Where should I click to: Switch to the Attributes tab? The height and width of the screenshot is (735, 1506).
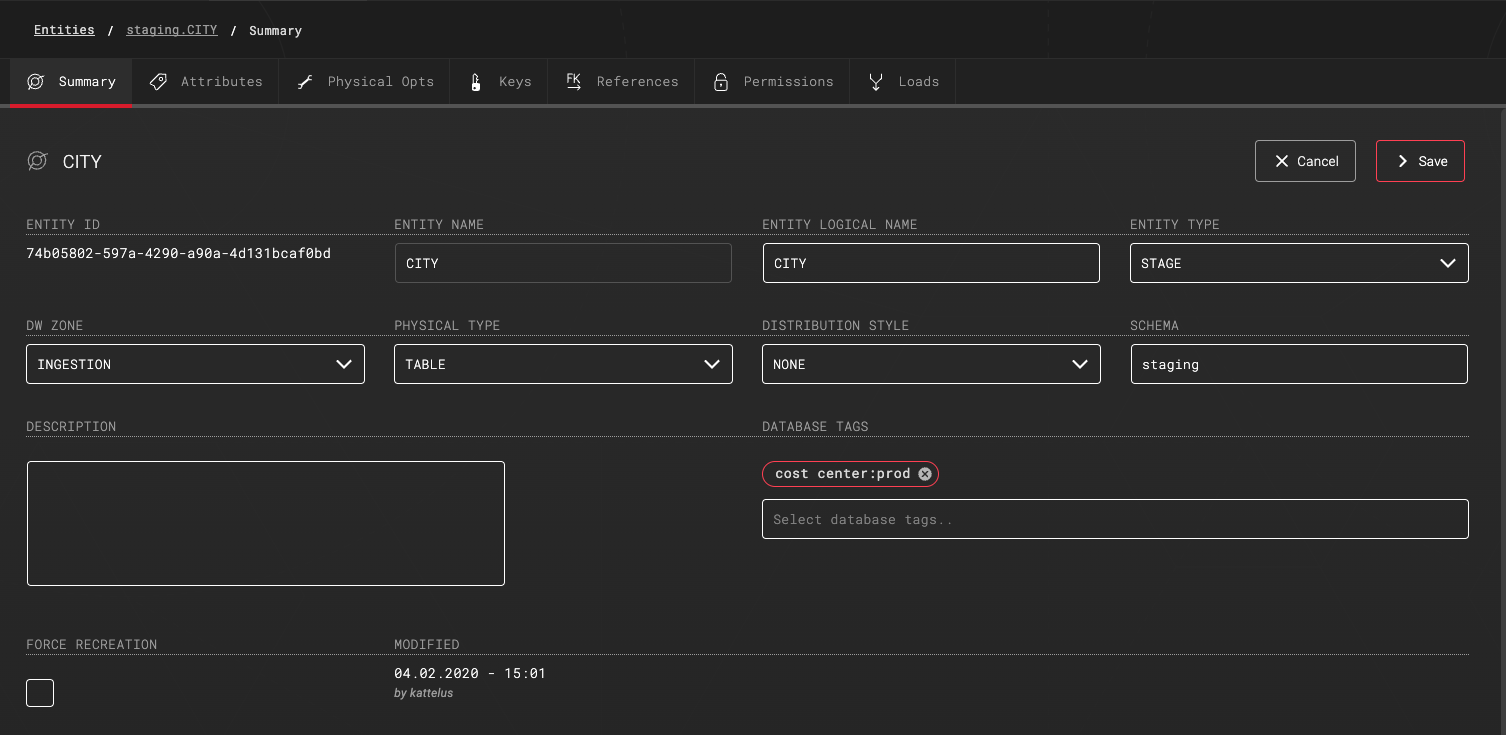tap(206, 81)
